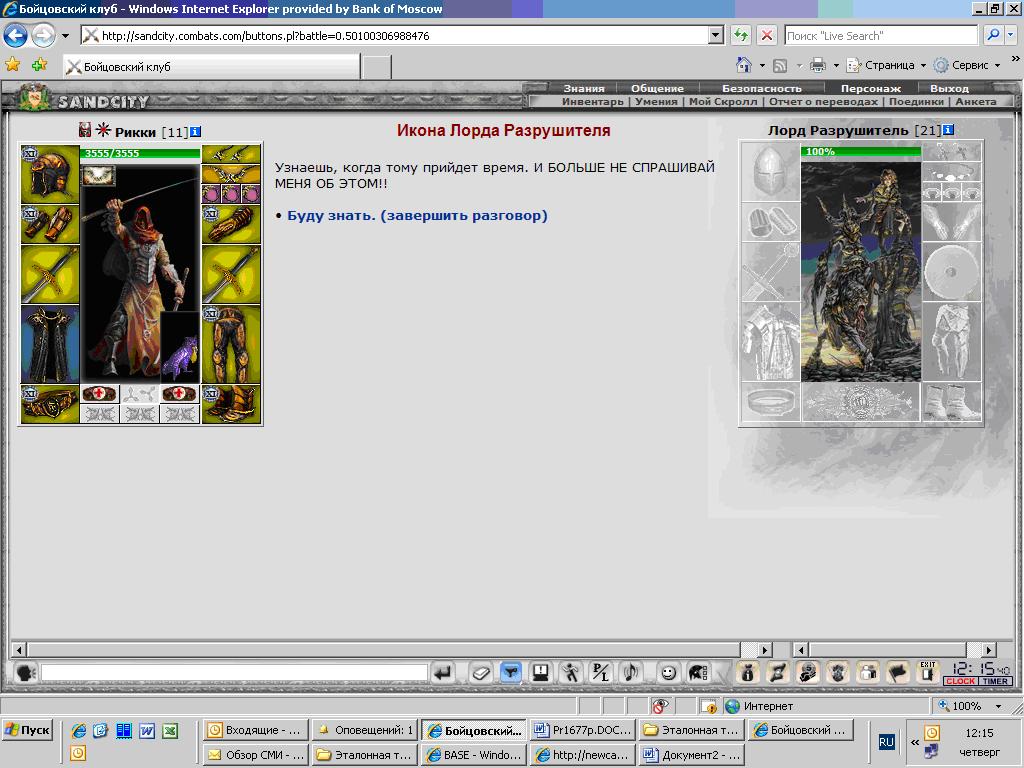The image size is (1024, 768).
Task: Open info for player Рикки
Action: [x=195, y=132]
